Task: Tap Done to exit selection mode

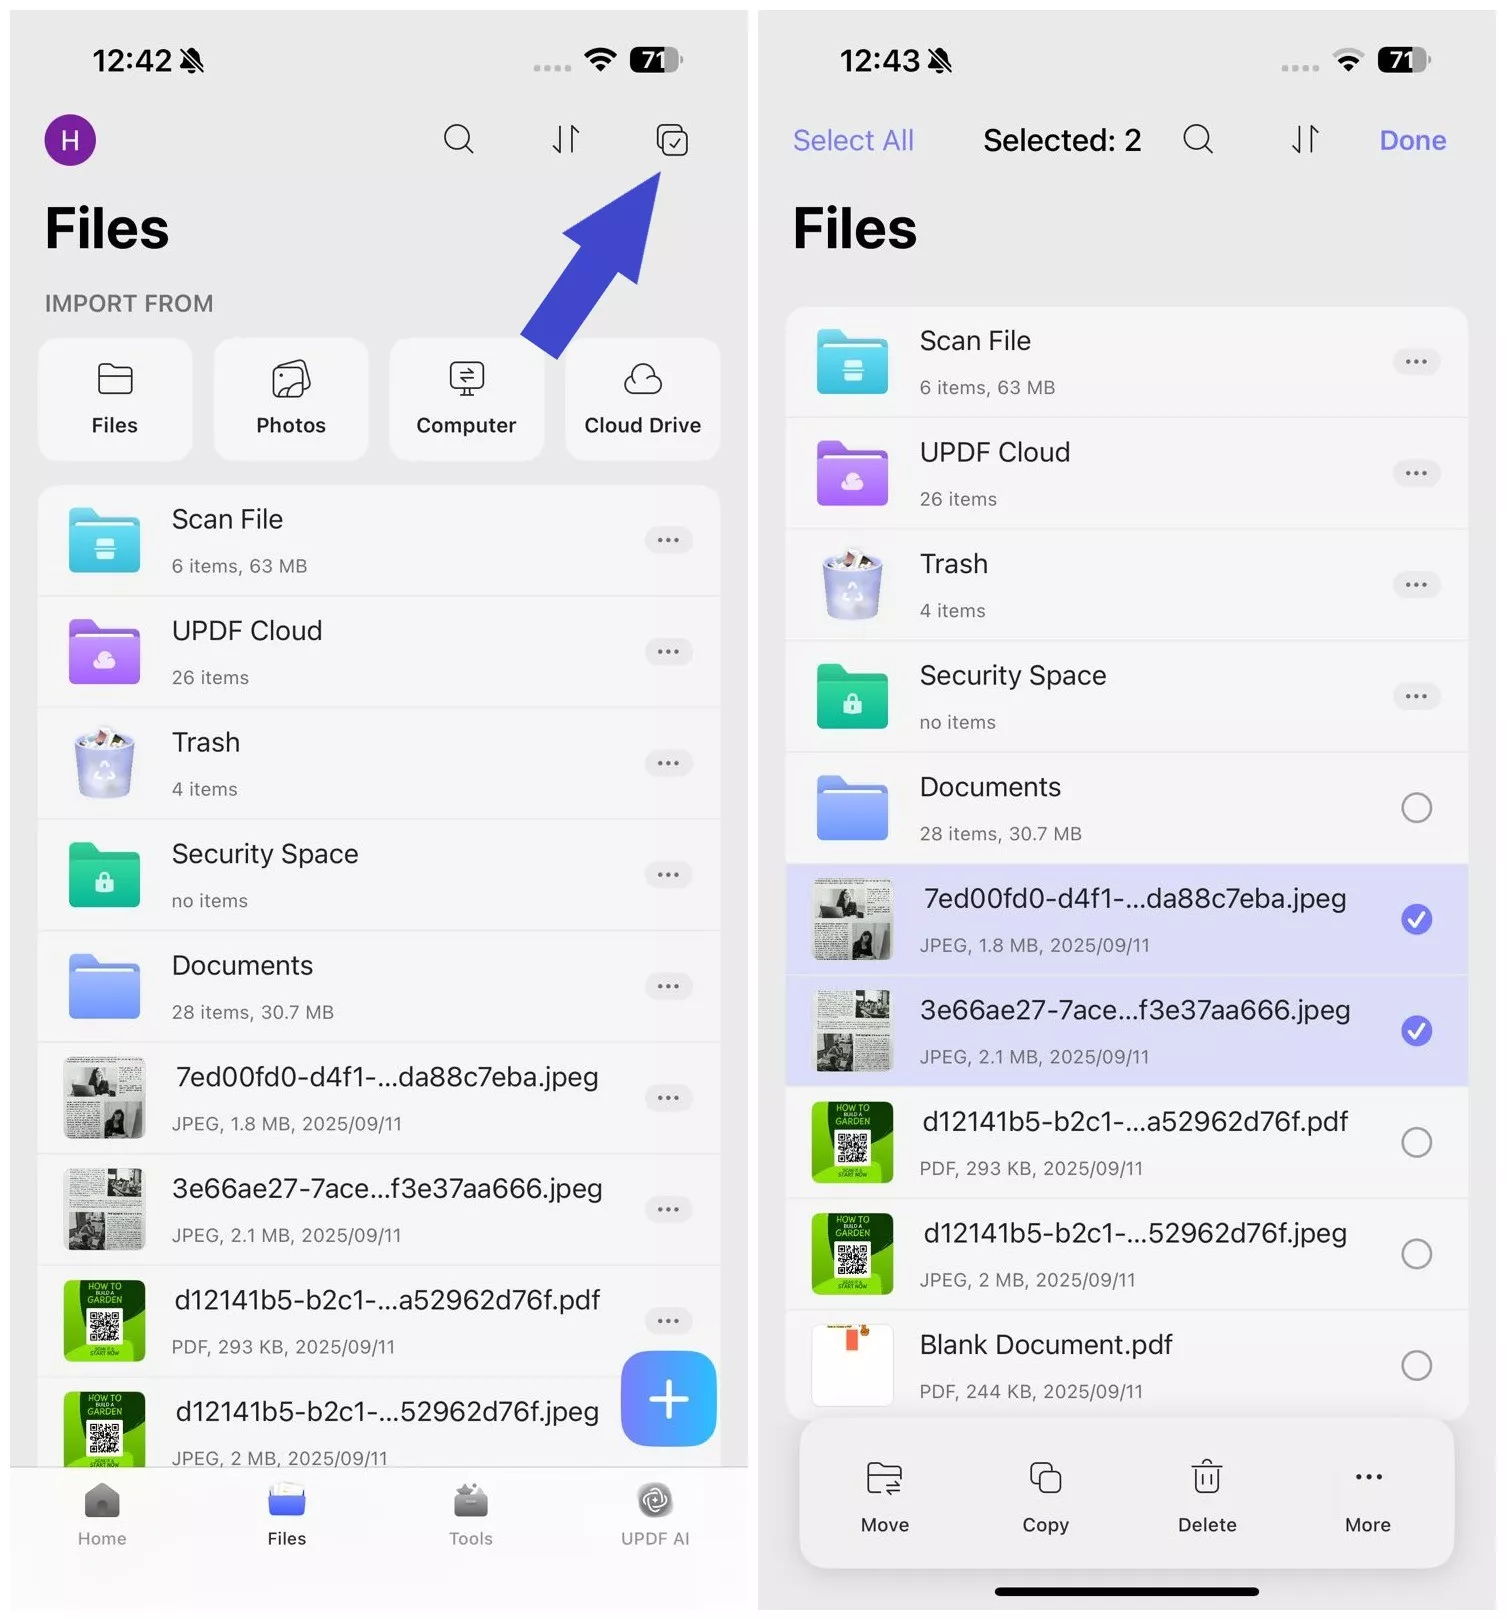Action: point(1412,140)
